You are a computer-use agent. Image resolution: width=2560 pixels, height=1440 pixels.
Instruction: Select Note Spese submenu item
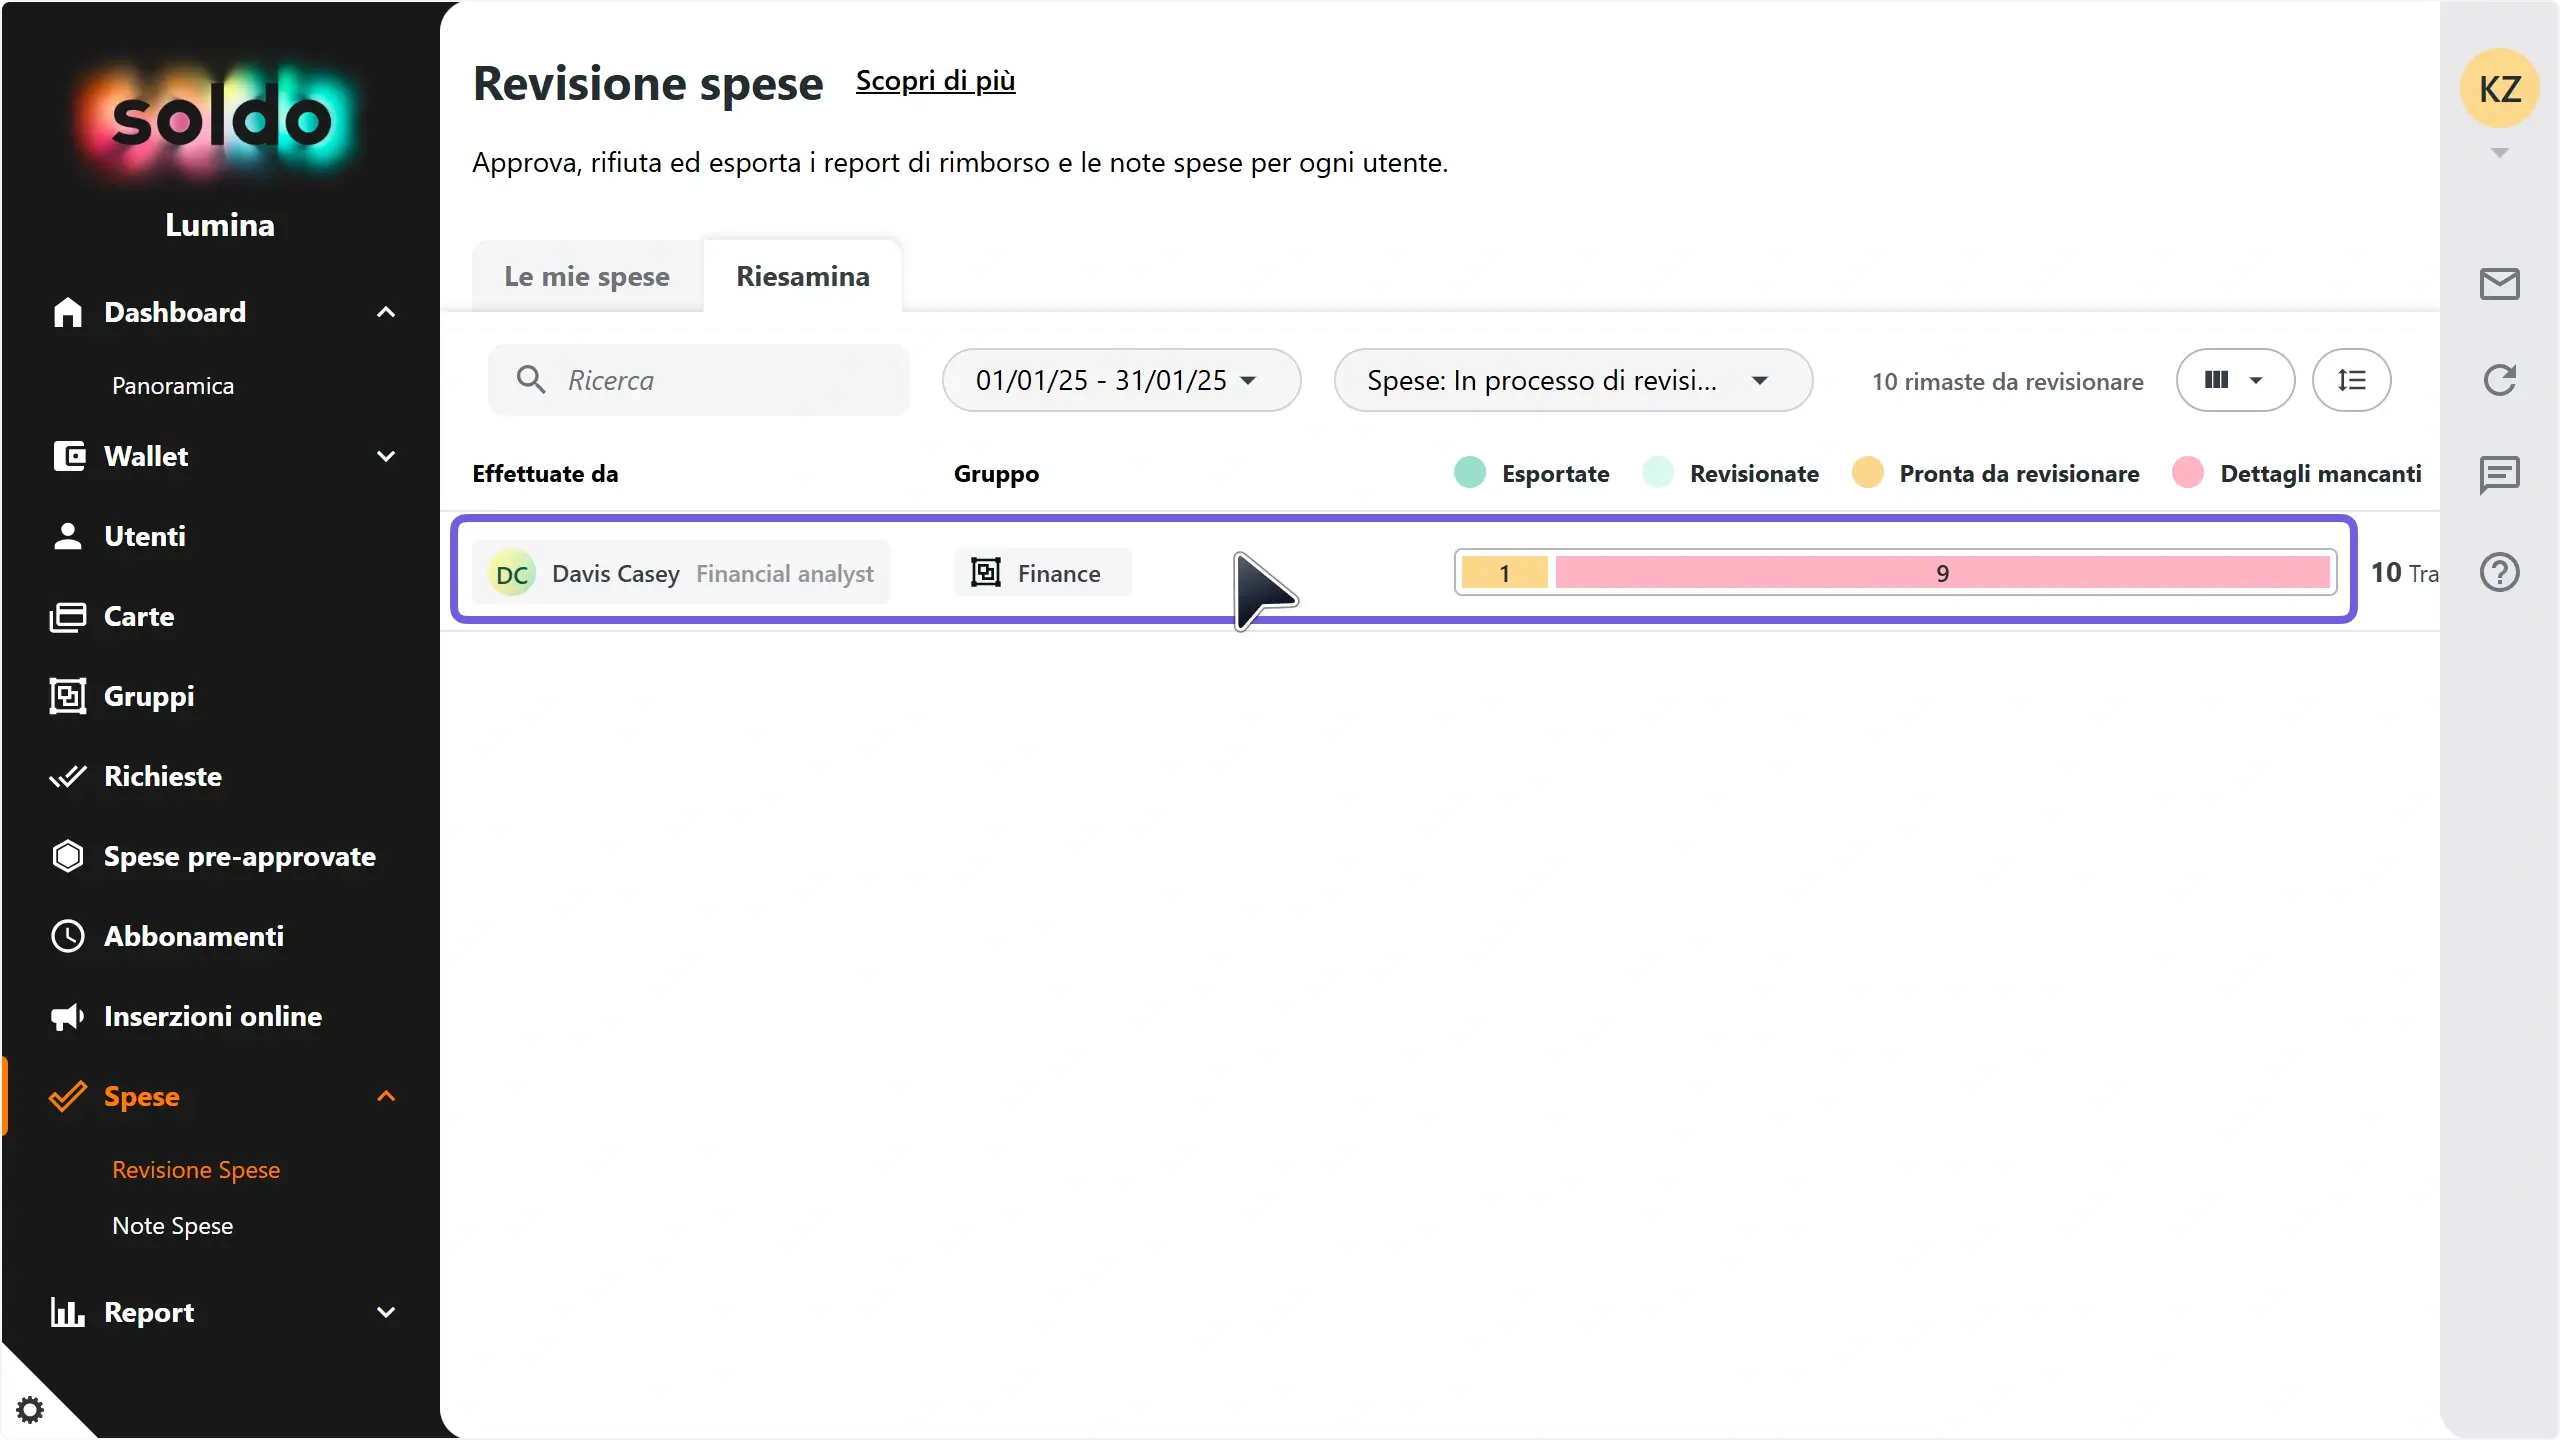[x=172, y=1226]
